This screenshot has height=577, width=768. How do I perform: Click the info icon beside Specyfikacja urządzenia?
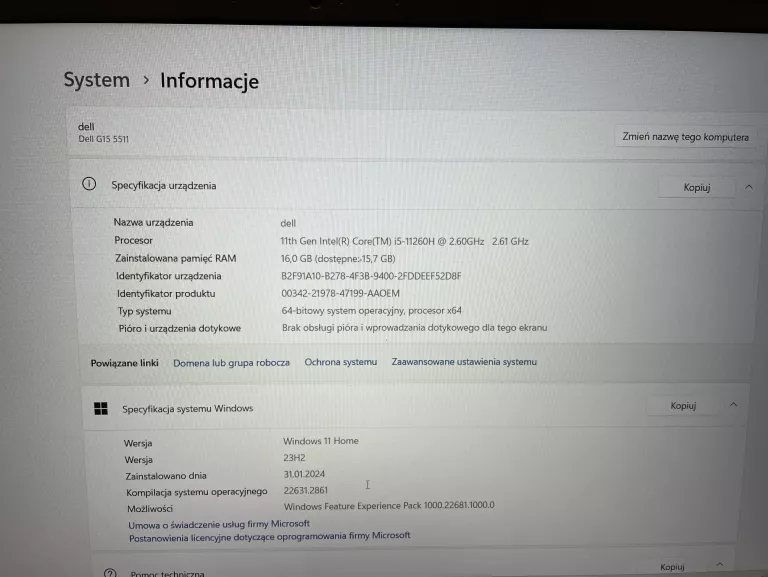click(x=89, y=184)
